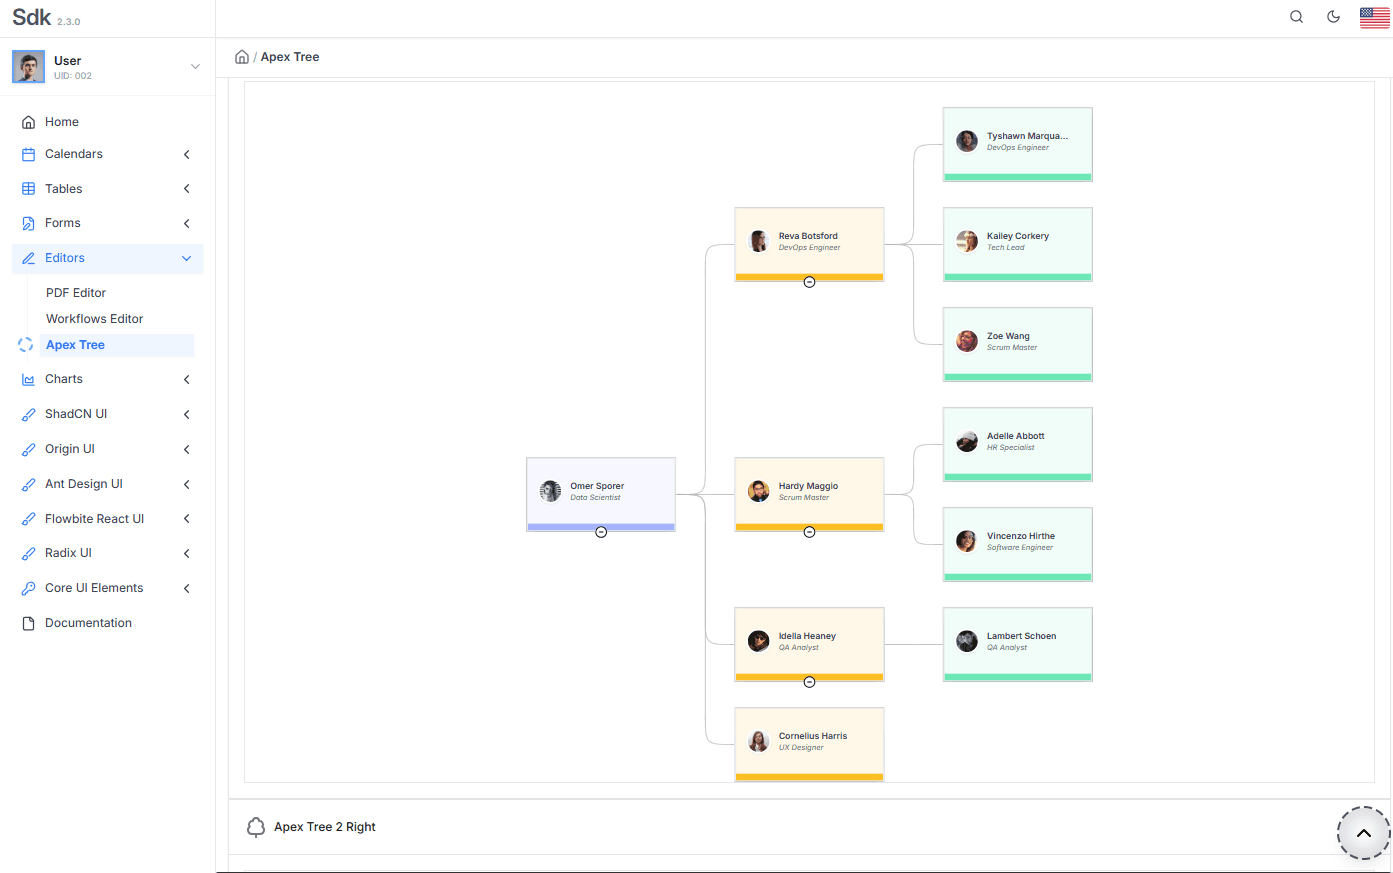The width and height of the screenshot is (1393, 873).
Task: Collapse Hardy Maggio's subtree toggle
Action: [x=809, y=532]
